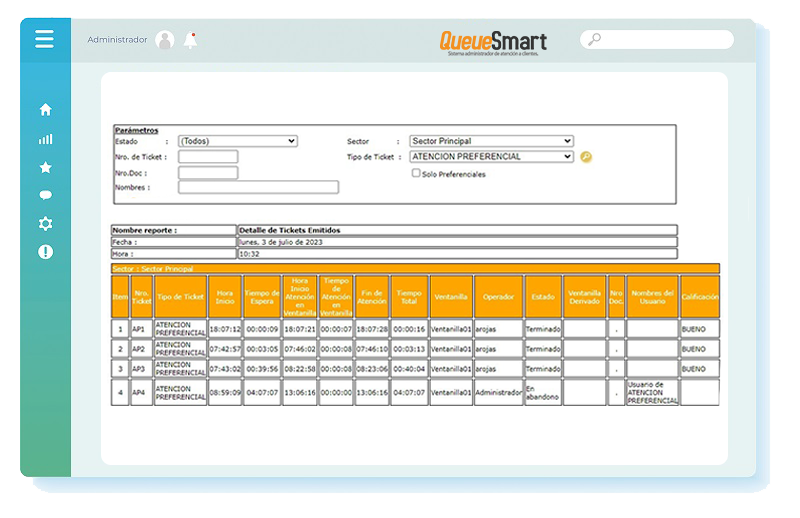Go to Home via sidebar icon
The height and width of the screenshot is (518, 800).
tap(45, 110)
